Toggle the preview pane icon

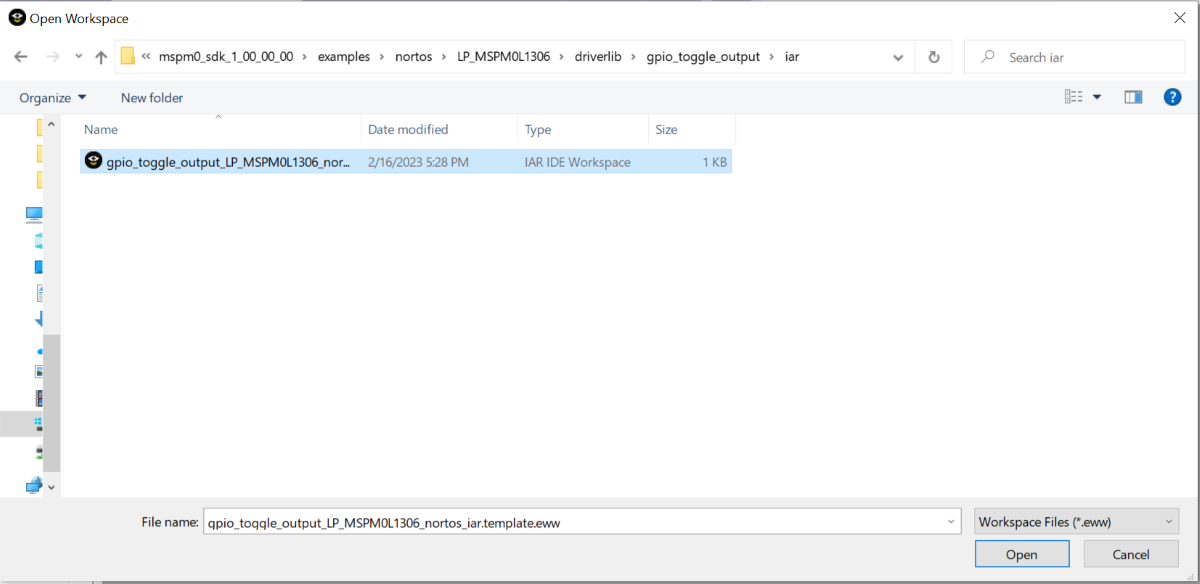click(x=1133, y=97)
